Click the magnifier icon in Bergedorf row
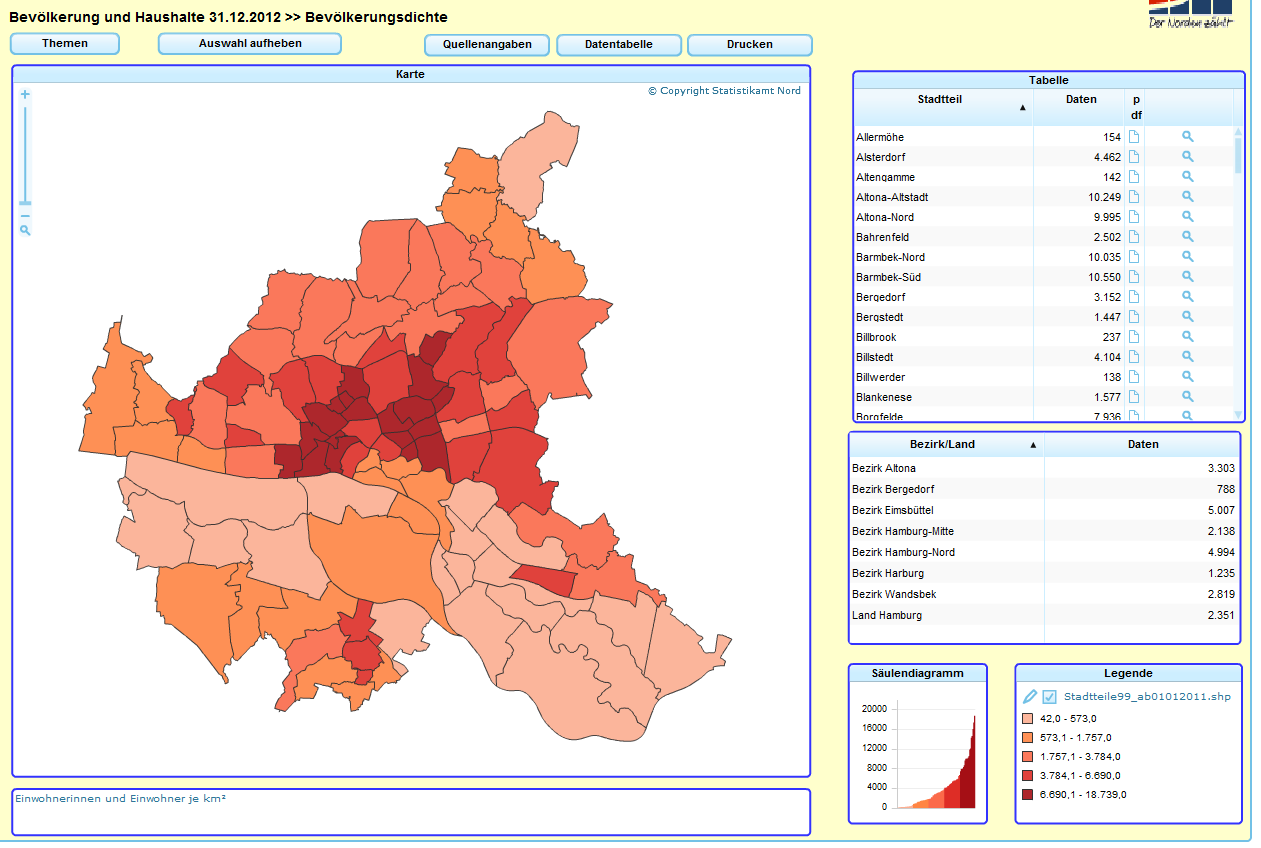Screen dimensions: 1261x848 pyautogui.click(x=1188, y=297)
